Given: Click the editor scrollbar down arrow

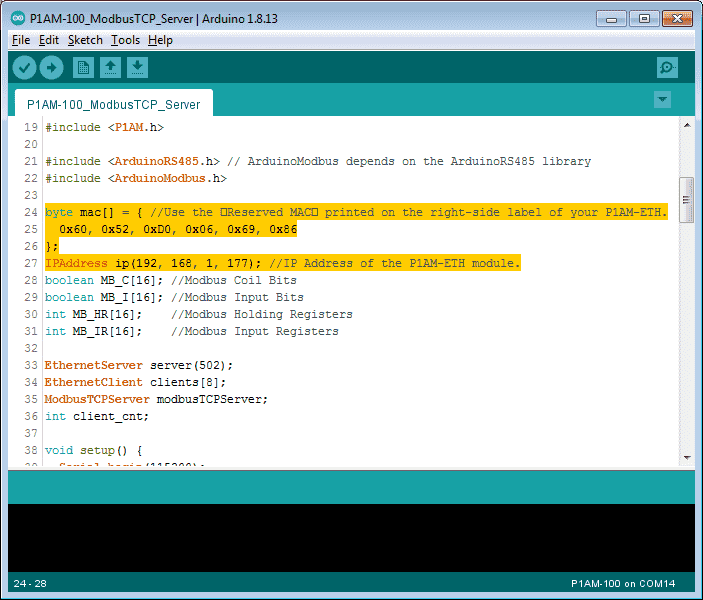Looking at the screenshot, I should (x=687, y=457).
